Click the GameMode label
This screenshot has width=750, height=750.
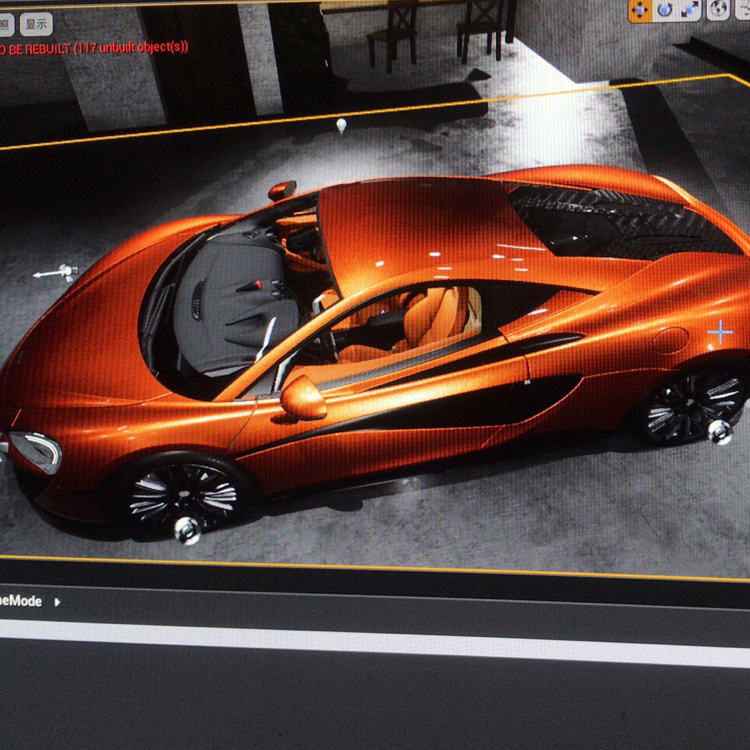[x=22, y=602]
